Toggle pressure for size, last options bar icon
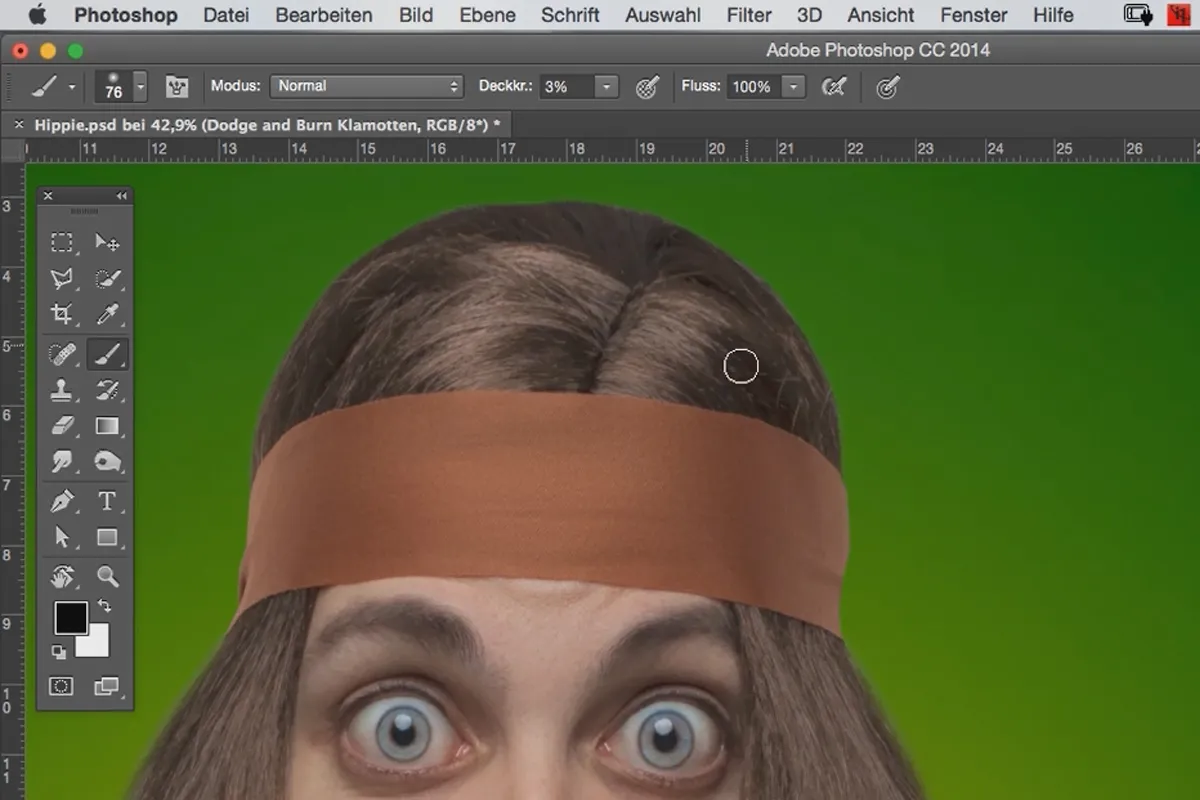 click(887, 87)
